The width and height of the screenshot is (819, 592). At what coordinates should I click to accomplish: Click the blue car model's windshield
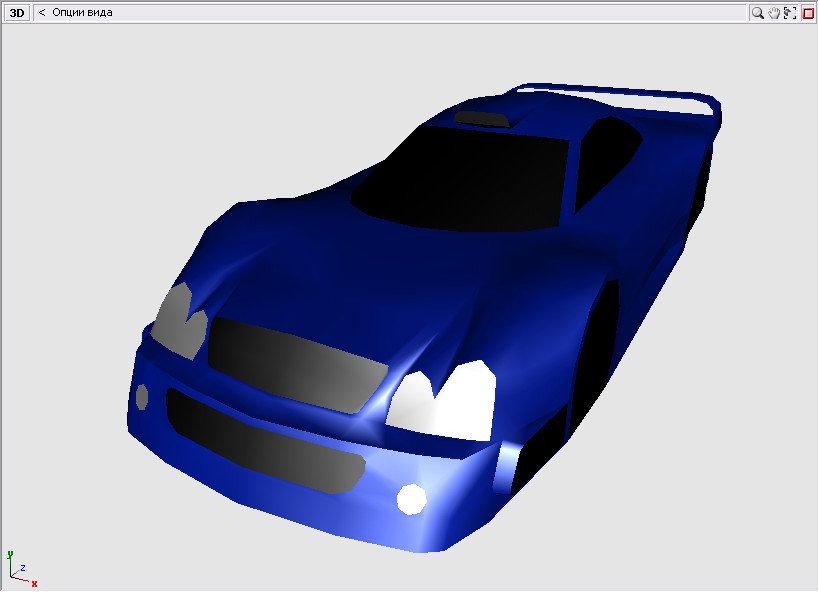click(x=462, y=180)
